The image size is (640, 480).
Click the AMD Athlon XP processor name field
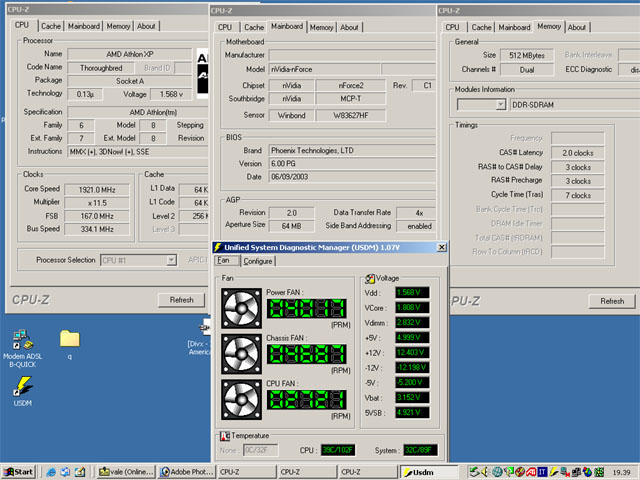click(x=130, y=54)
